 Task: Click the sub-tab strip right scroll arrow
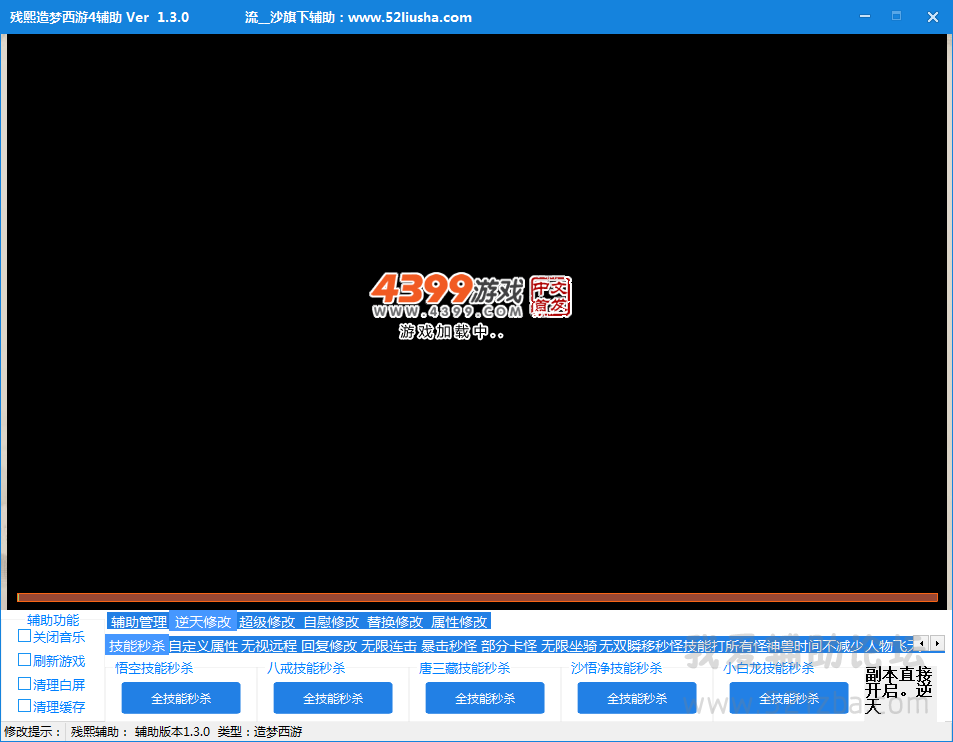(937, 642)
